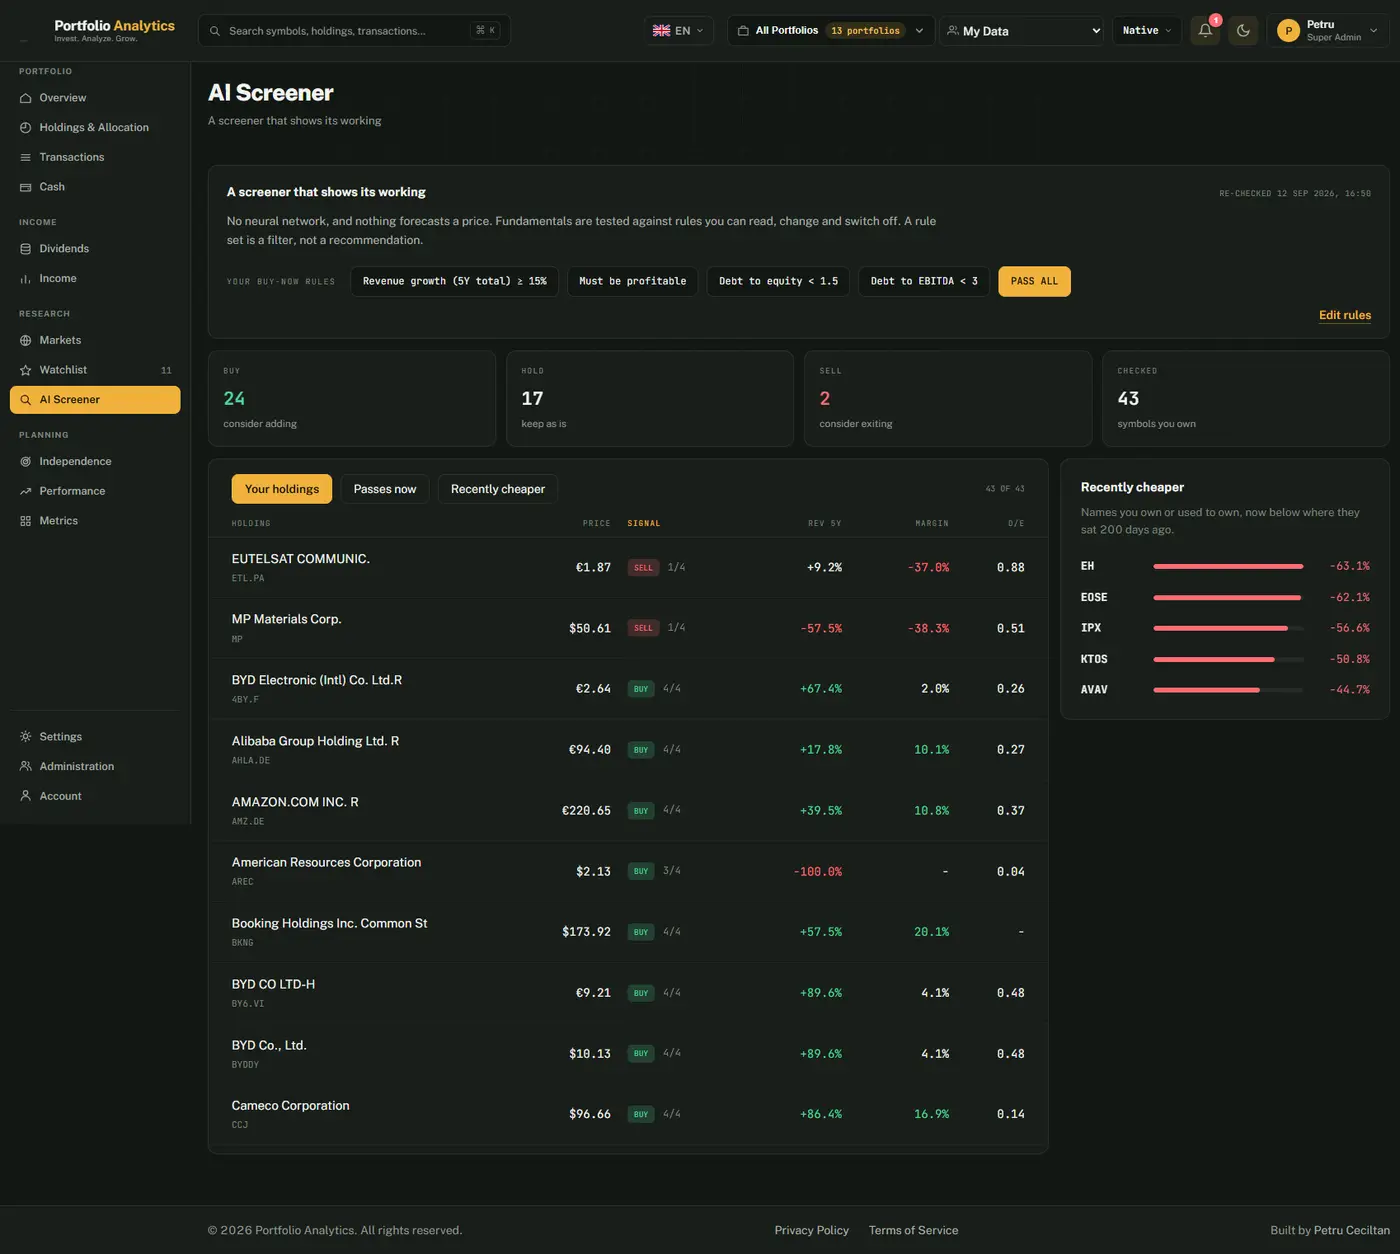
Task: Click the Watchlist star icon
Action: coord(26,370)
